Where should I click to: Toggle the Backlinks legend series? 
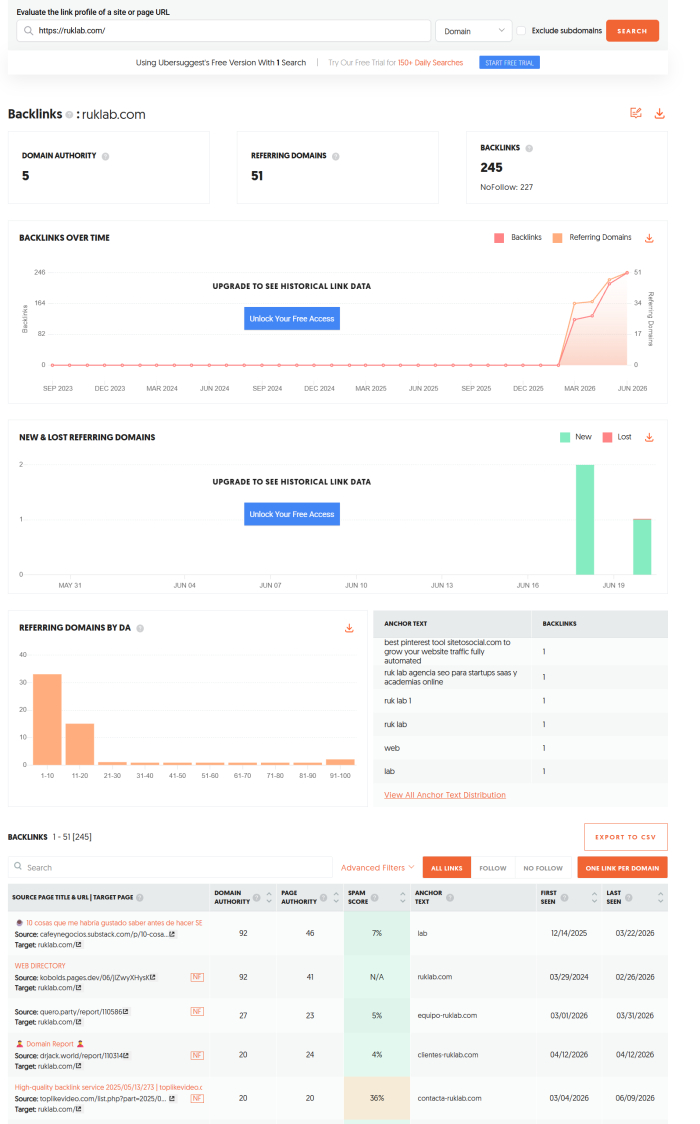[x=517, y=237]
